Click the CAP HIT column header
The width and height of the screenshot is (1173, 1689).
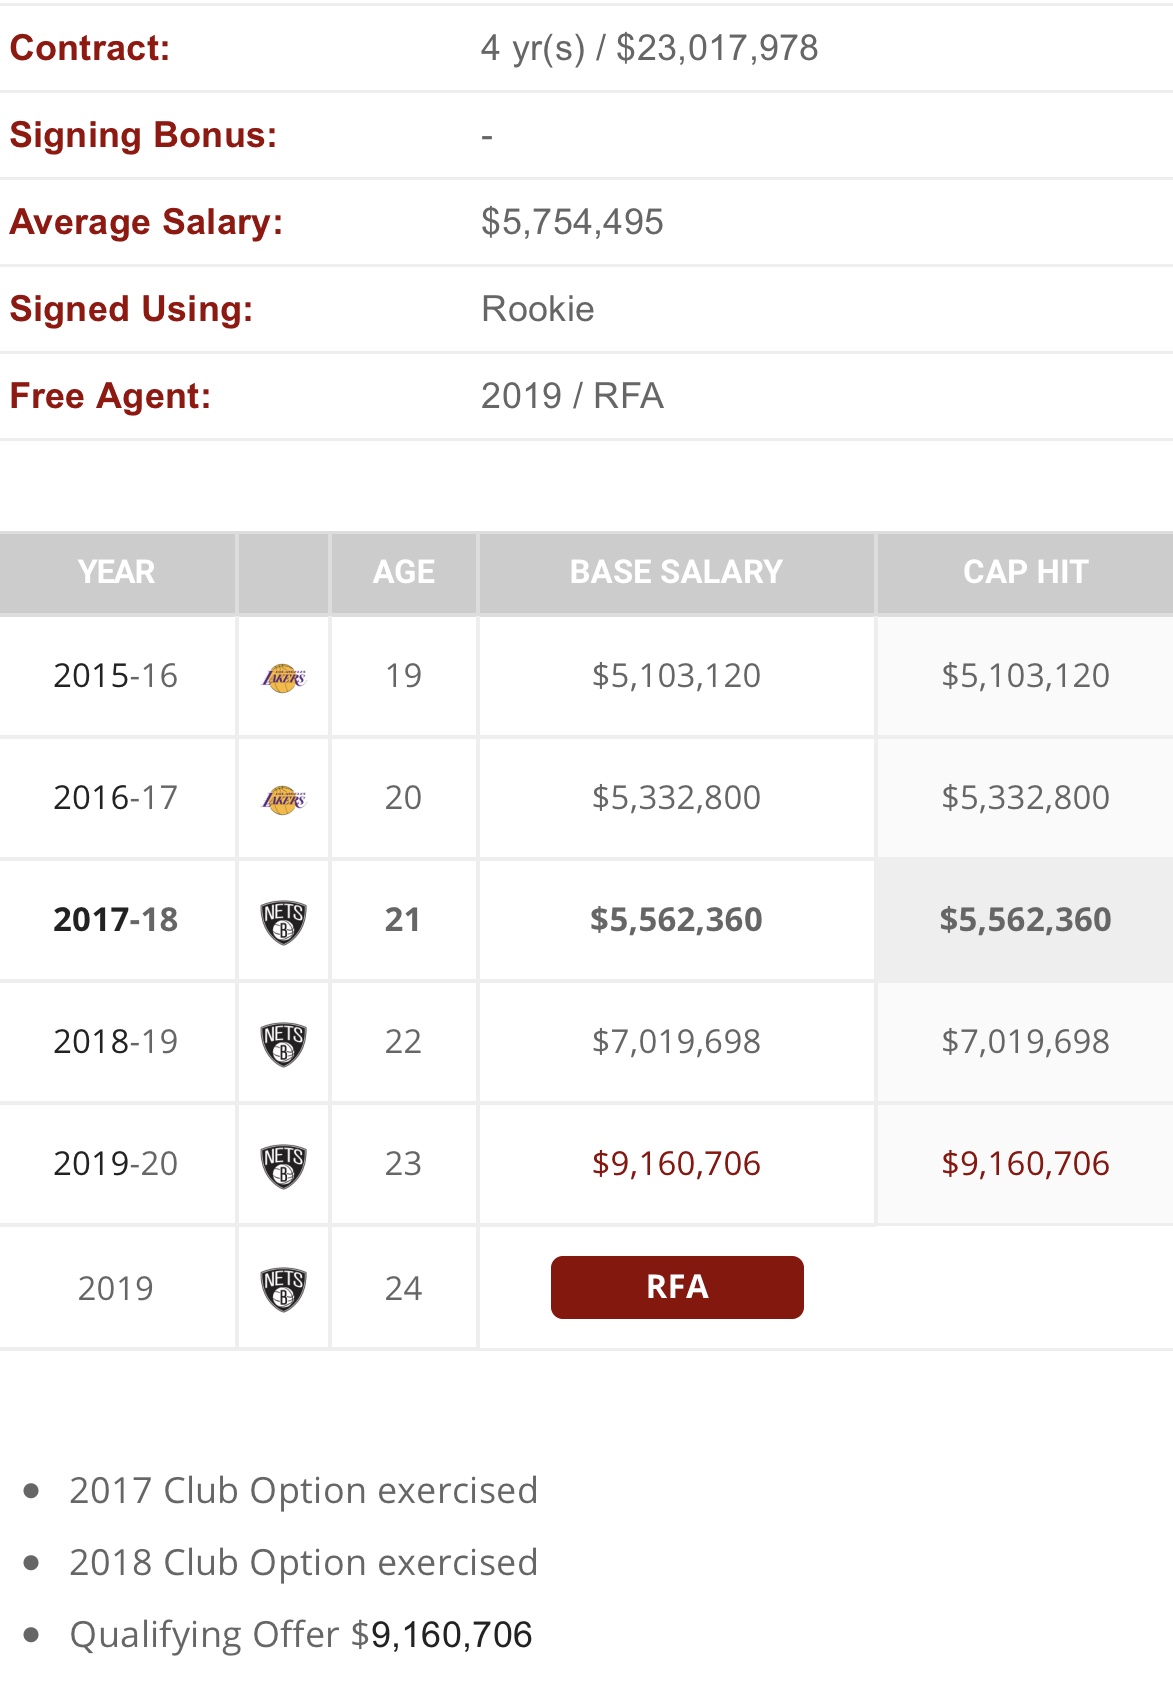pos(1025,572)
